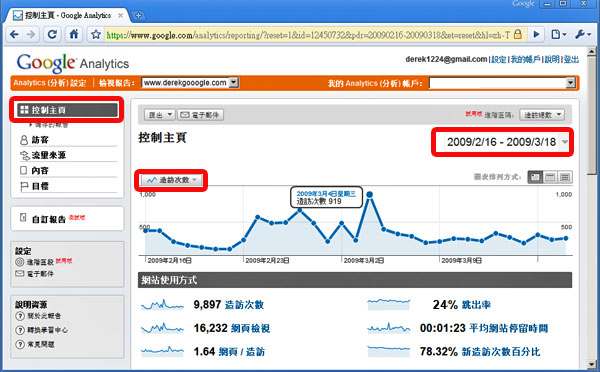Open a new tab with the plus button
This screenshot has width=600, height=372.
pos(138,15)
